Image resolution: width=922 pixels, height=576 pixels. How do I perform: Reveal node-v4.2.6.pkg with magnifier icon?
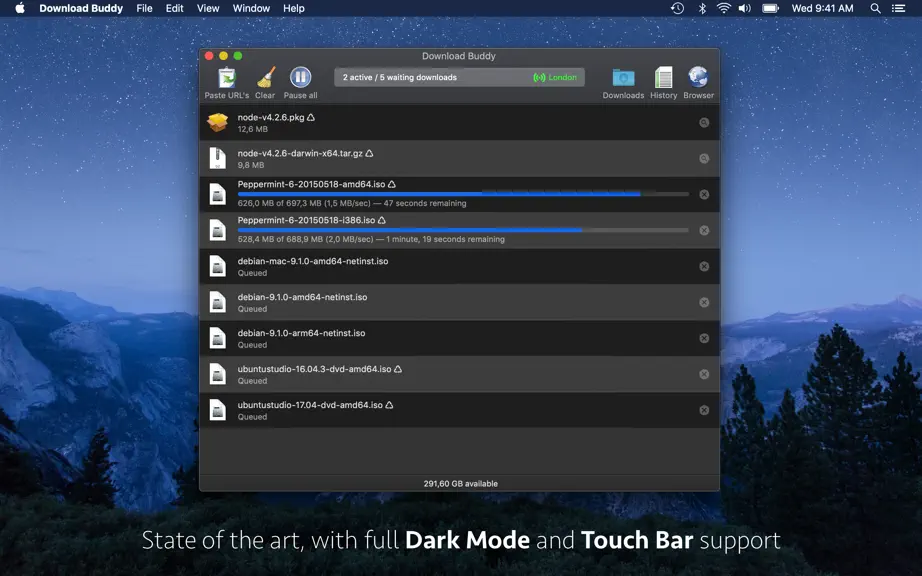tap(704, 123)
